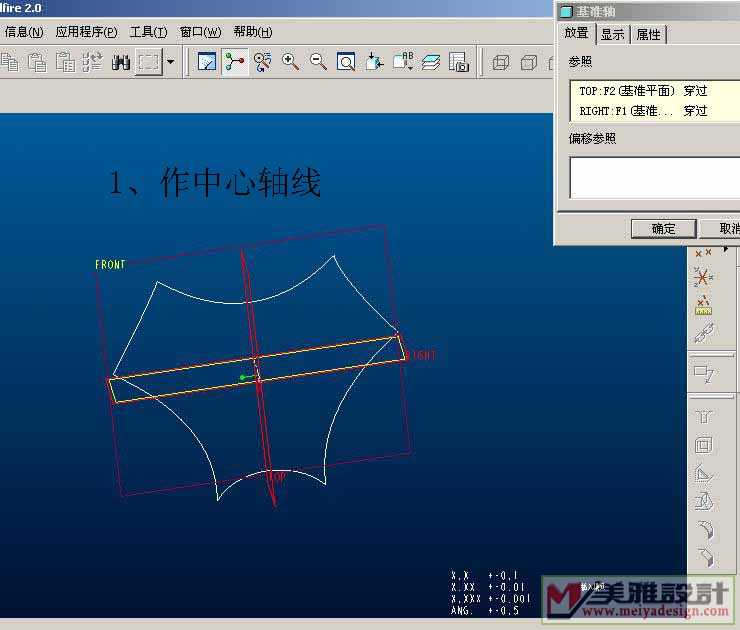Click the Zoom Out magnifier
This screenshot has width=740, height=630.
[x=319, y=62]
